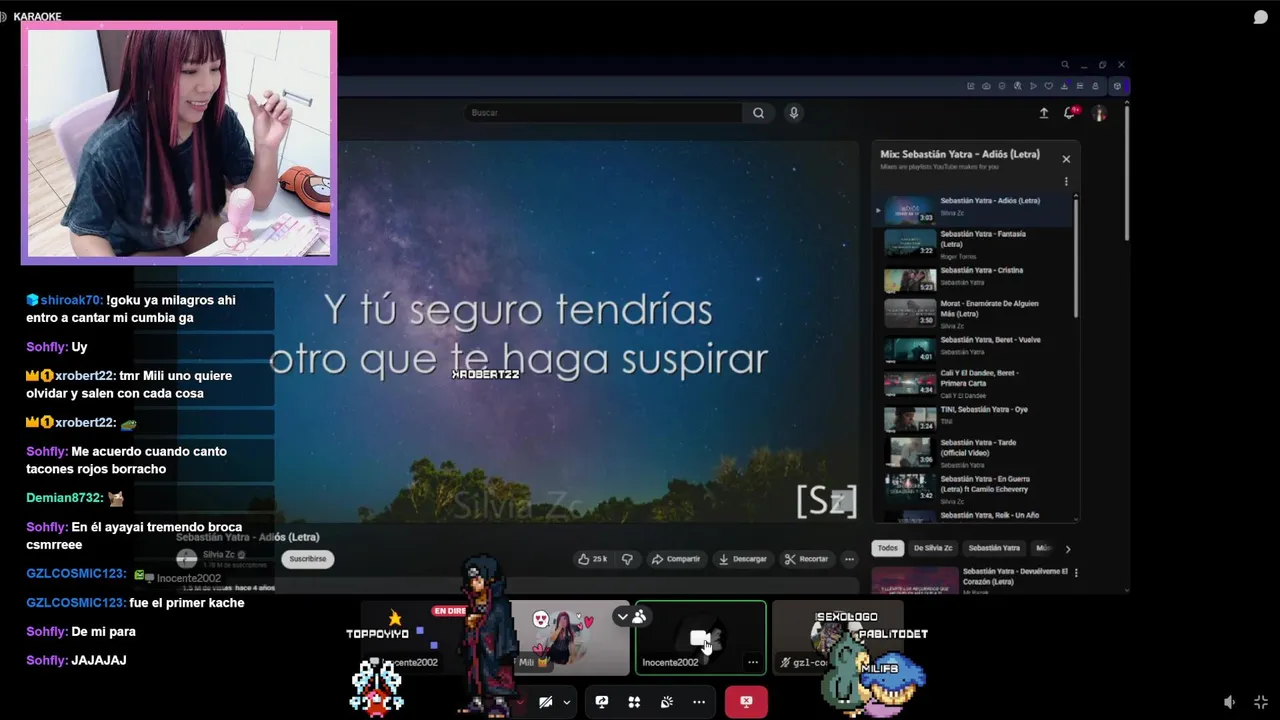1280x720 pixels.
Task: Select the Todos filter chip
Action: [887, 548]
